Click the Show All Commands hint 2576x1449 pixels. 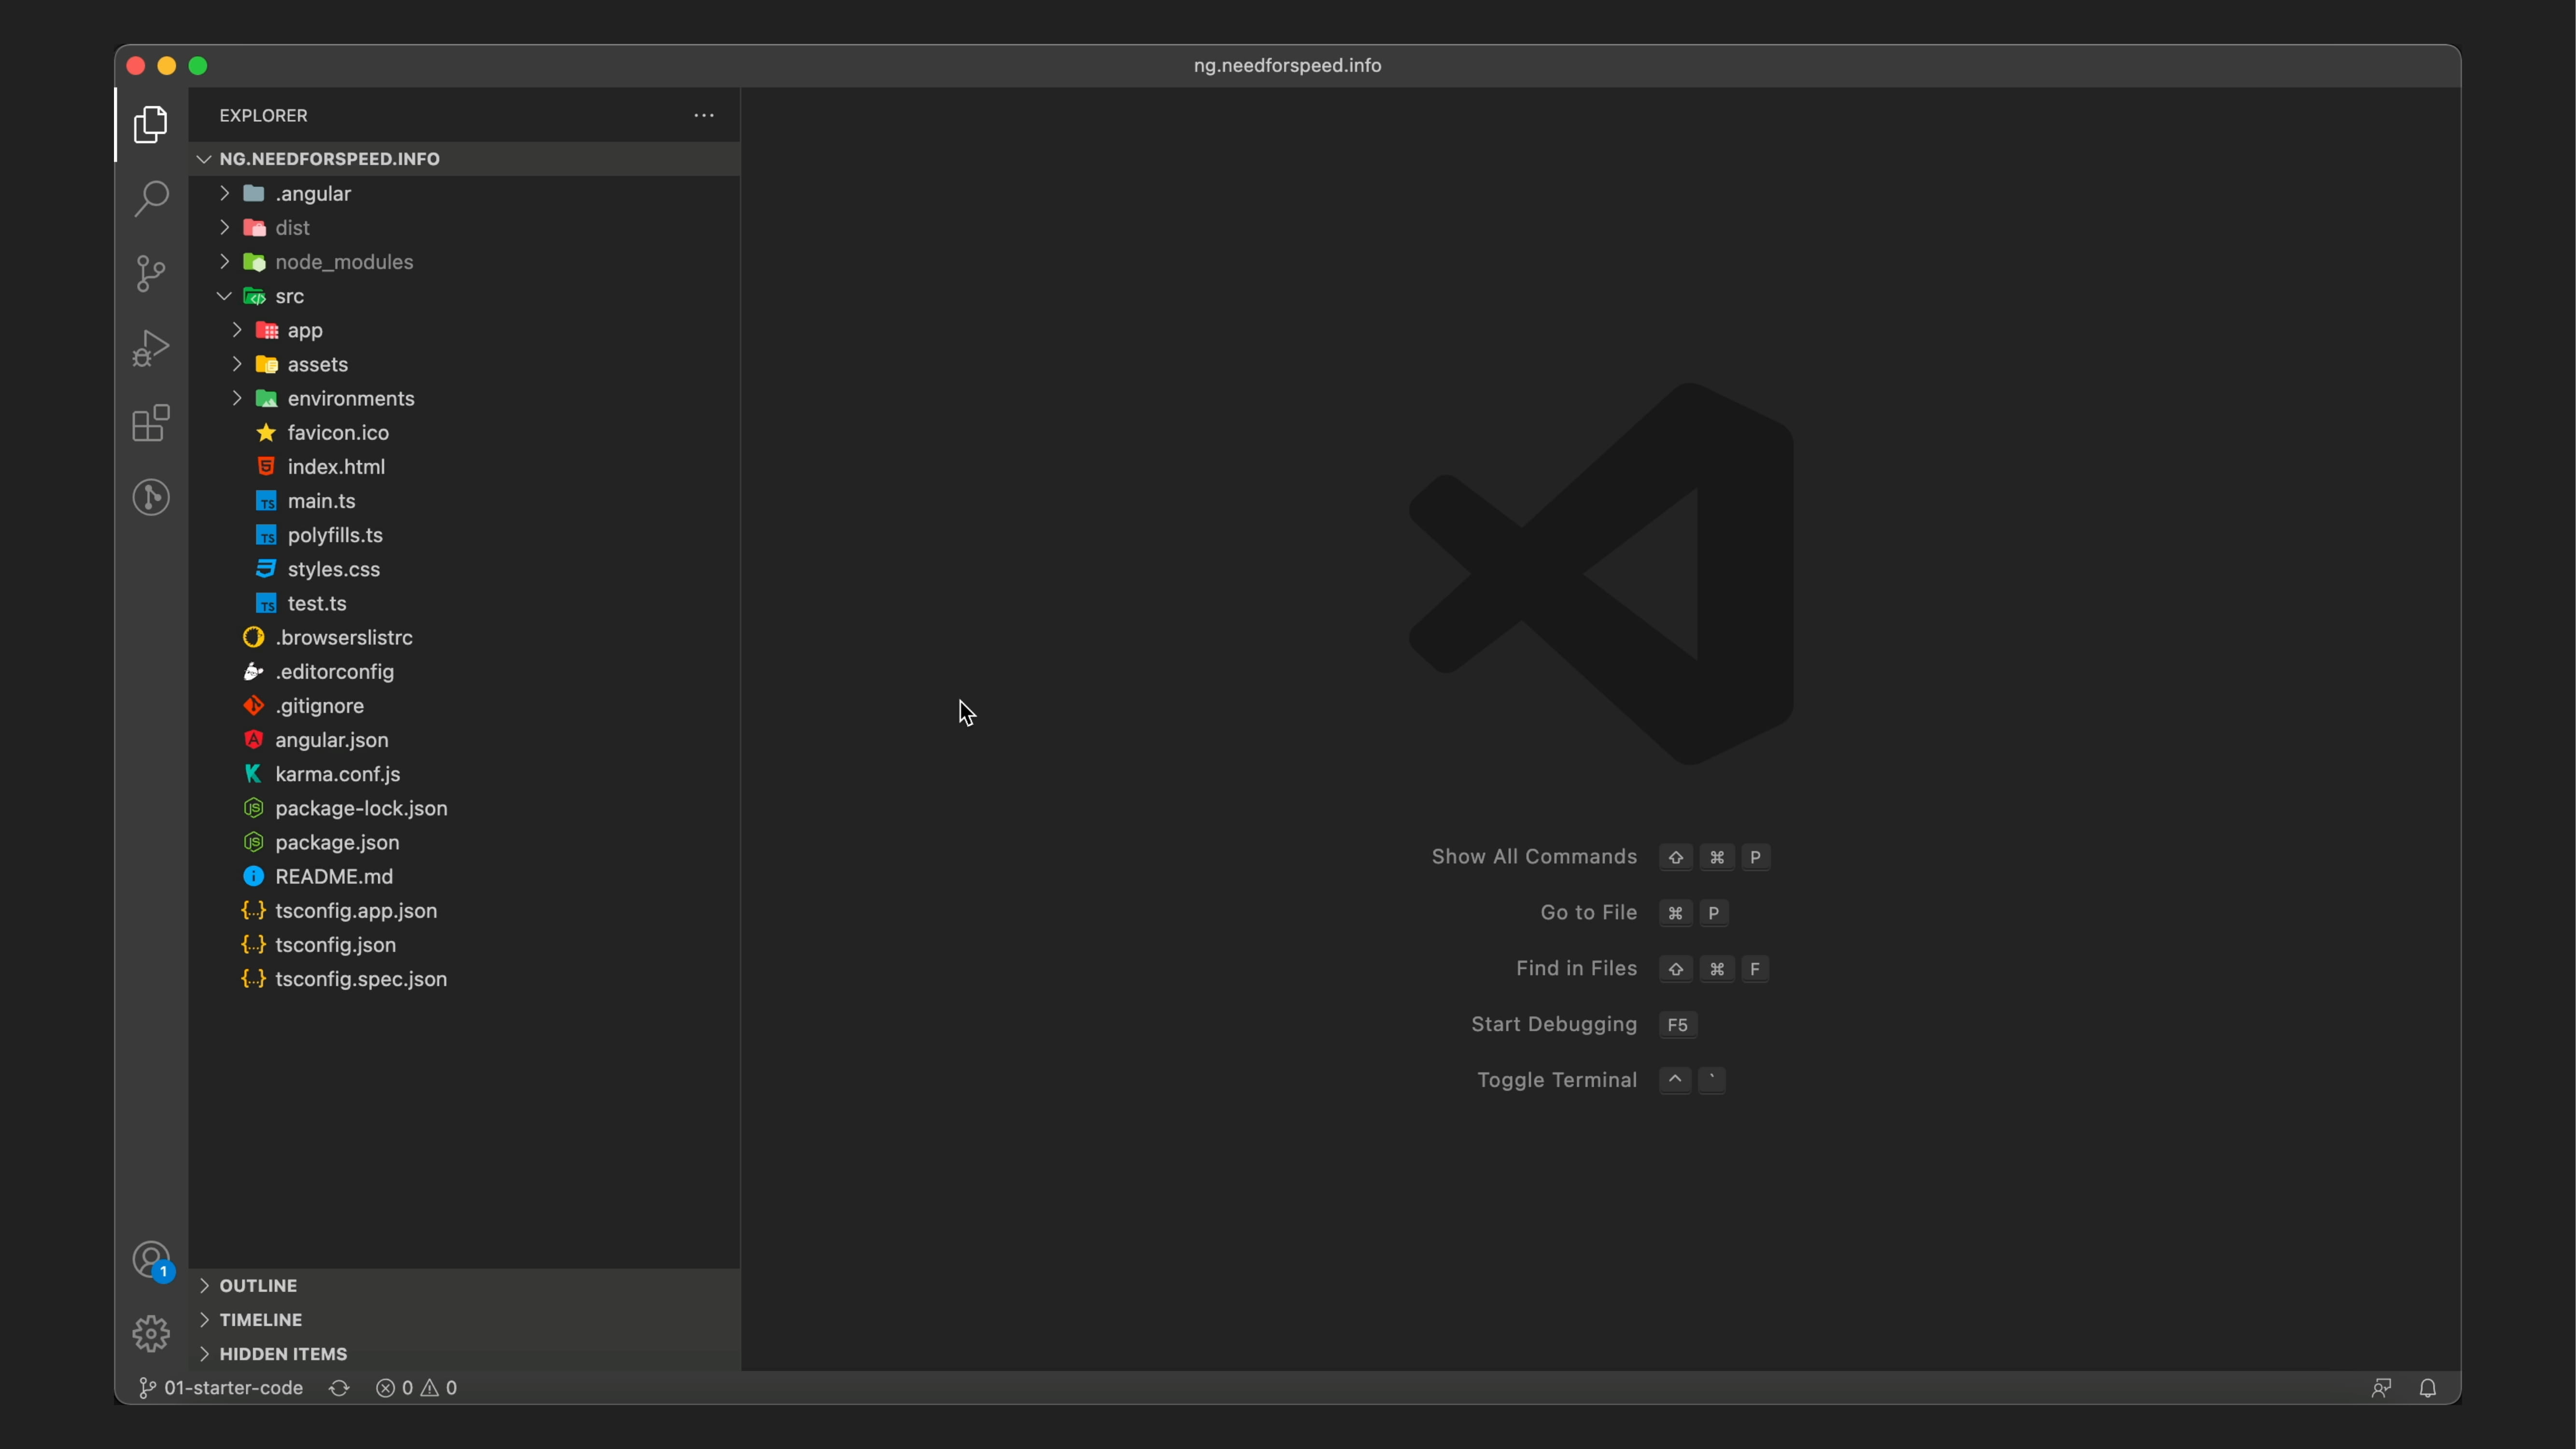(x=1534, y=857)
